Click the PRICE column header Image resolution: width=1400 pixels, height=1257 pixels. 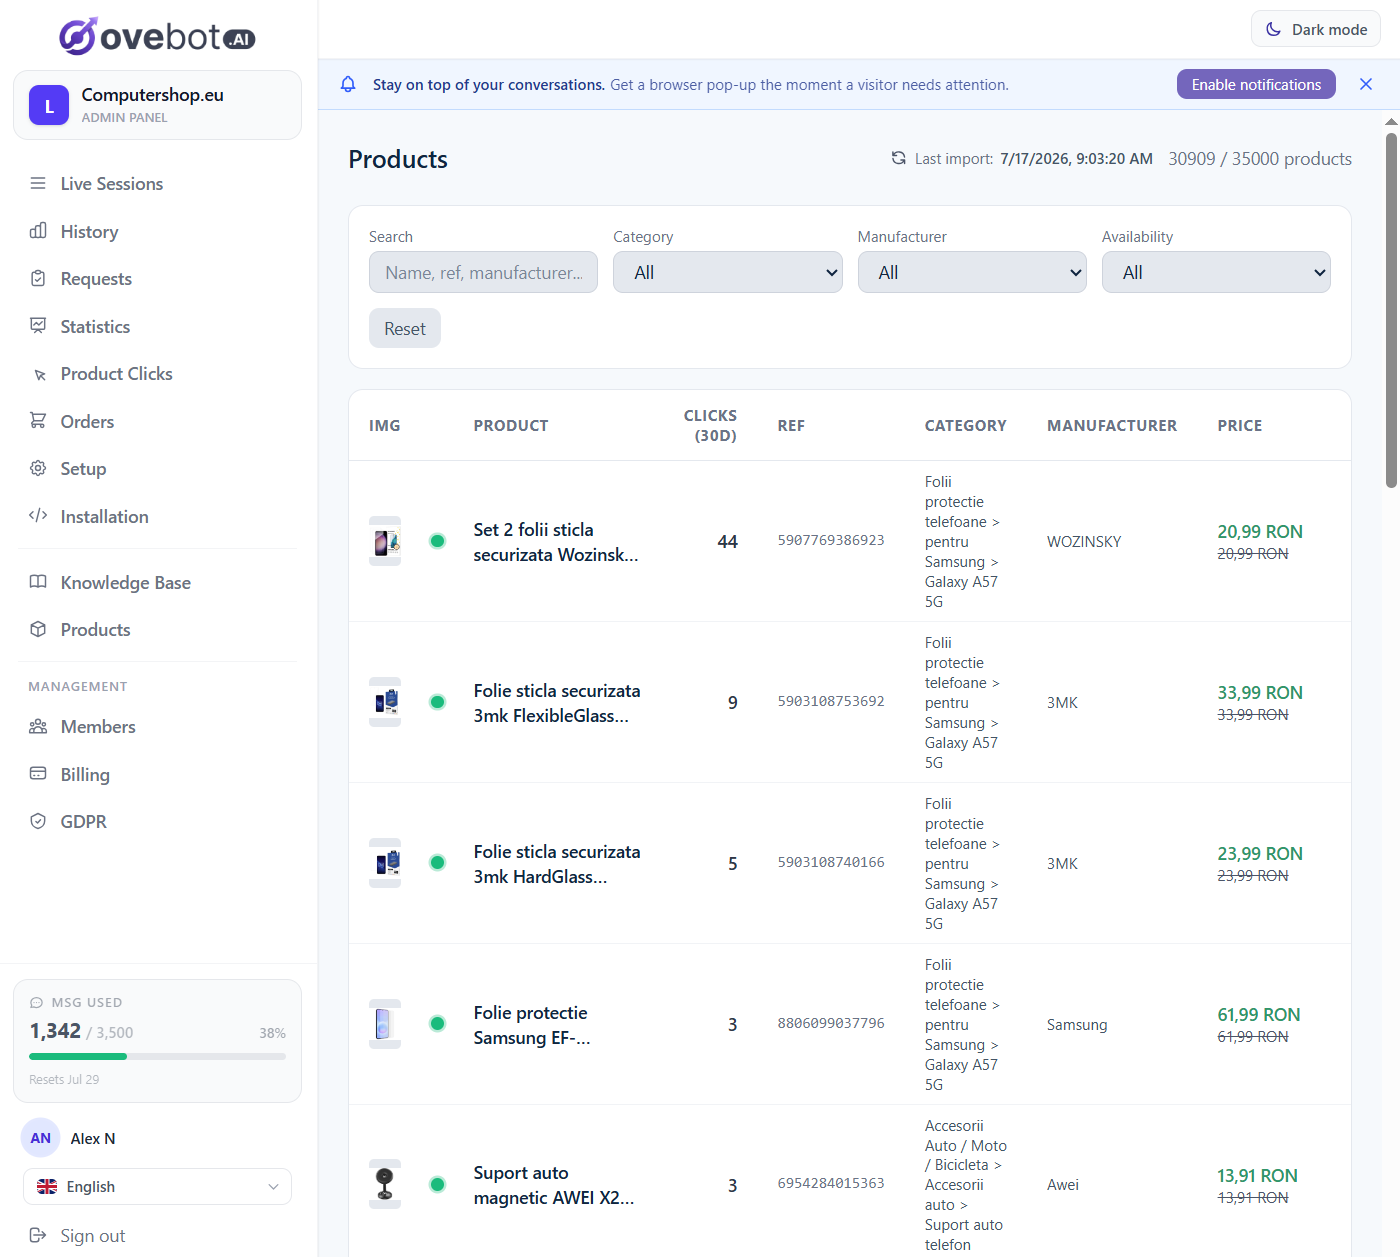1240,425
